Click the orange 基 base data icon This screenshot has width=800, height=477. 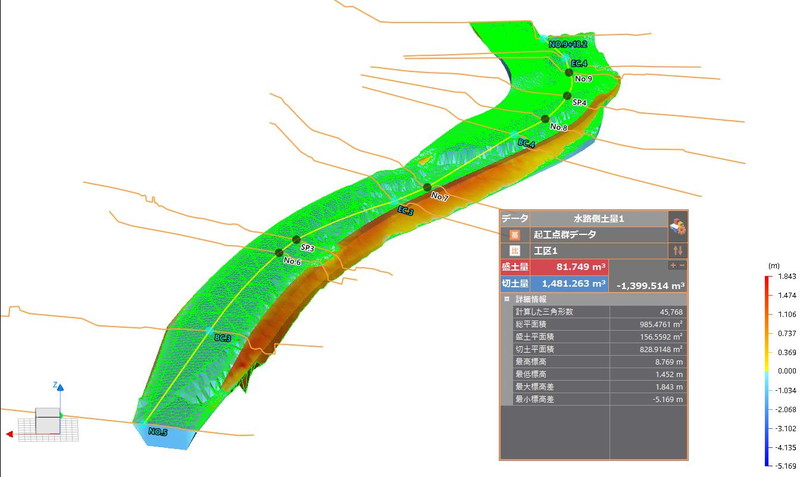[x=514, y=233]
